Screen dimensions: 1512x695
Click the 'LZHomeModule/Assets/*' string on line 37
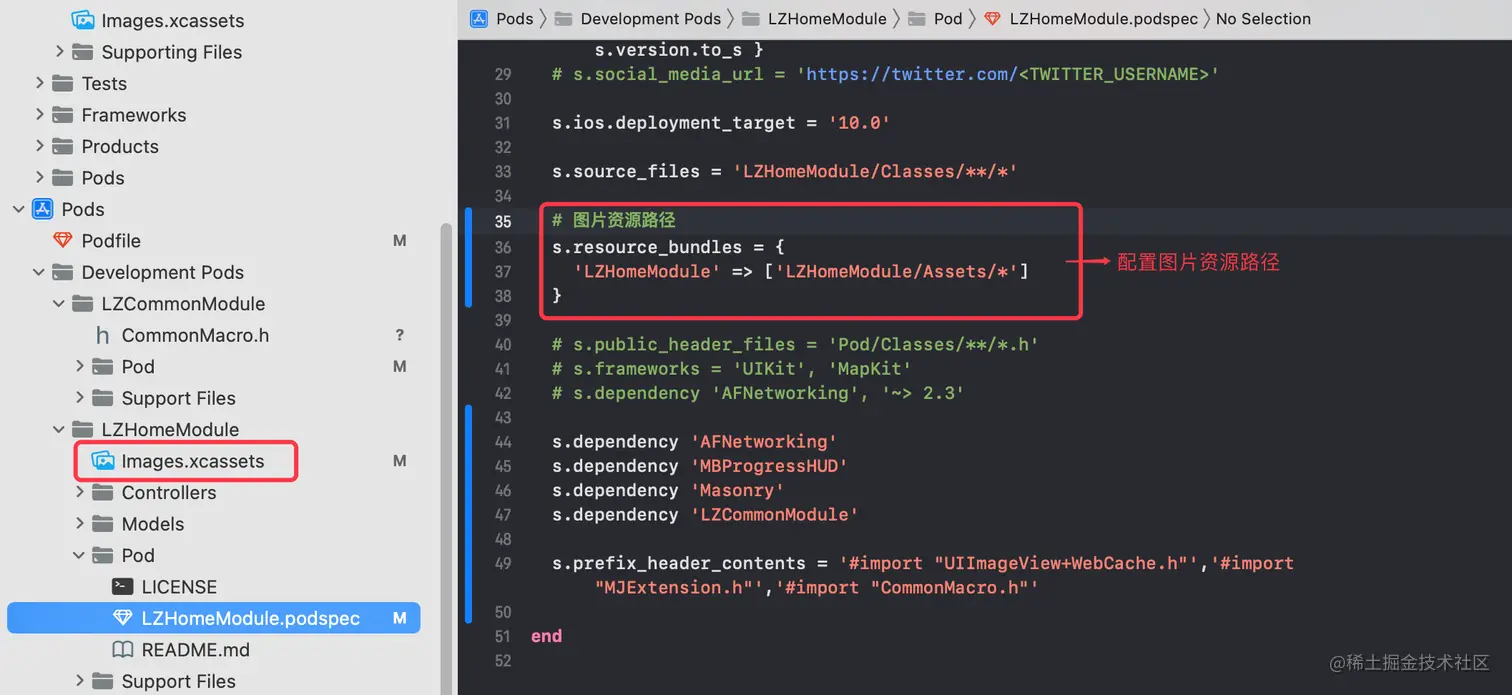point(896,271)
